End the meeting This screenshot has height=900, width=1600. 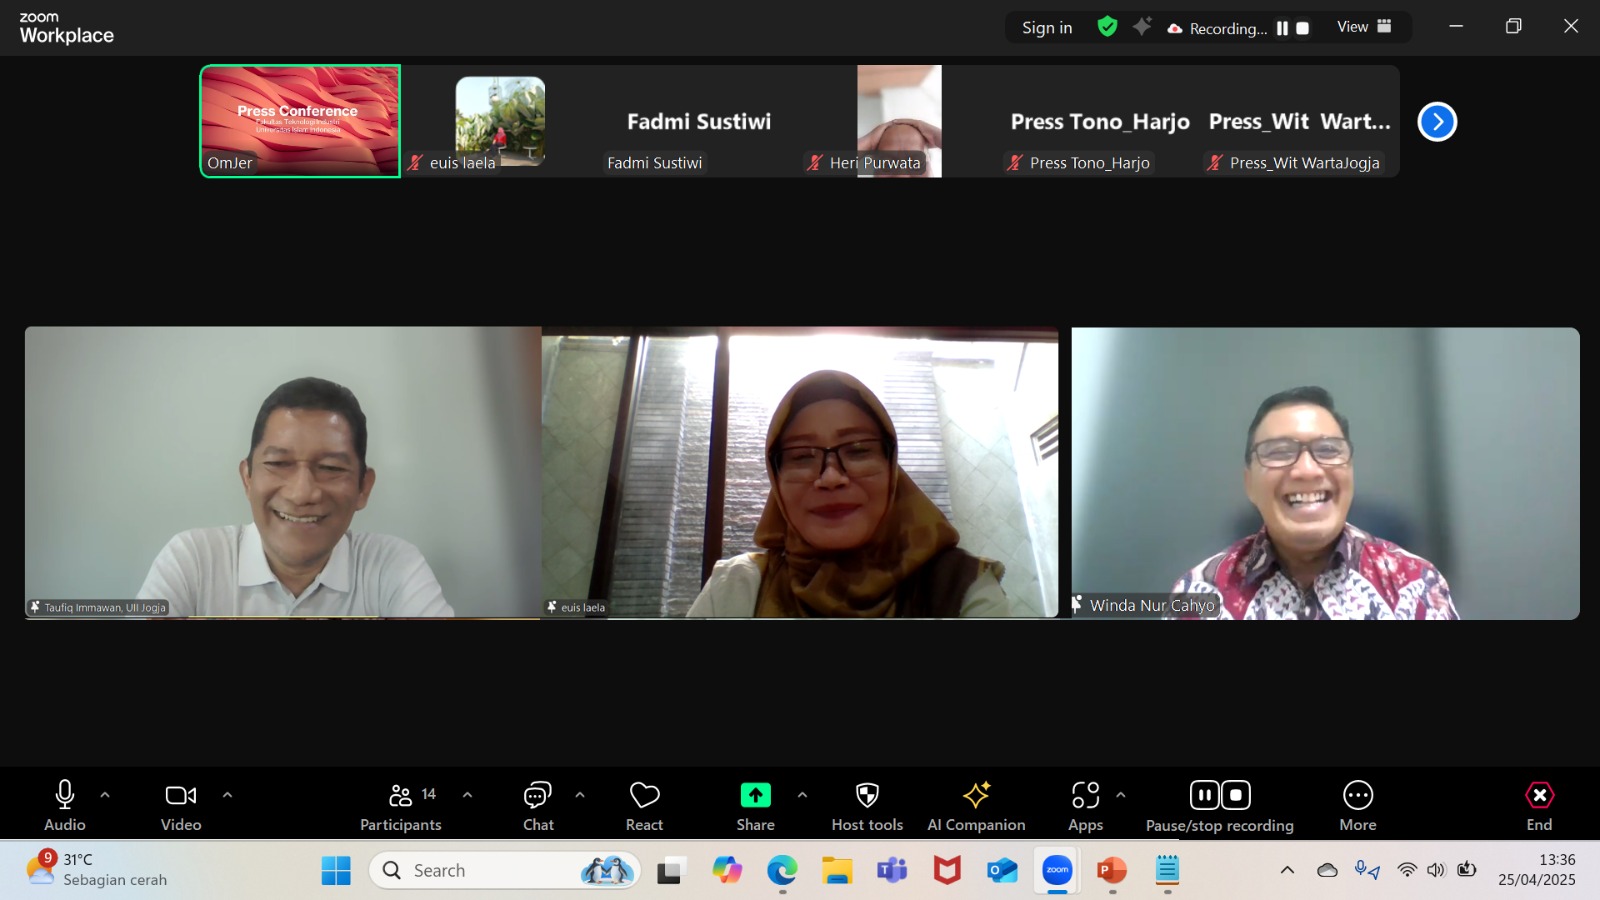(x=1539, y=805)
